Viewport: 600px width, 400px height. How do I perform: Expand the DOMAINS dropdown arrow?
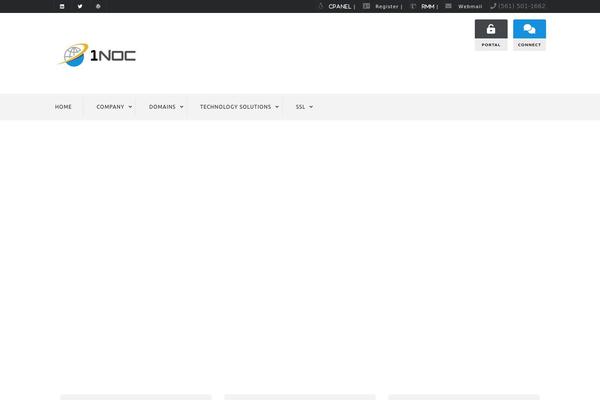tap(182, 107)
